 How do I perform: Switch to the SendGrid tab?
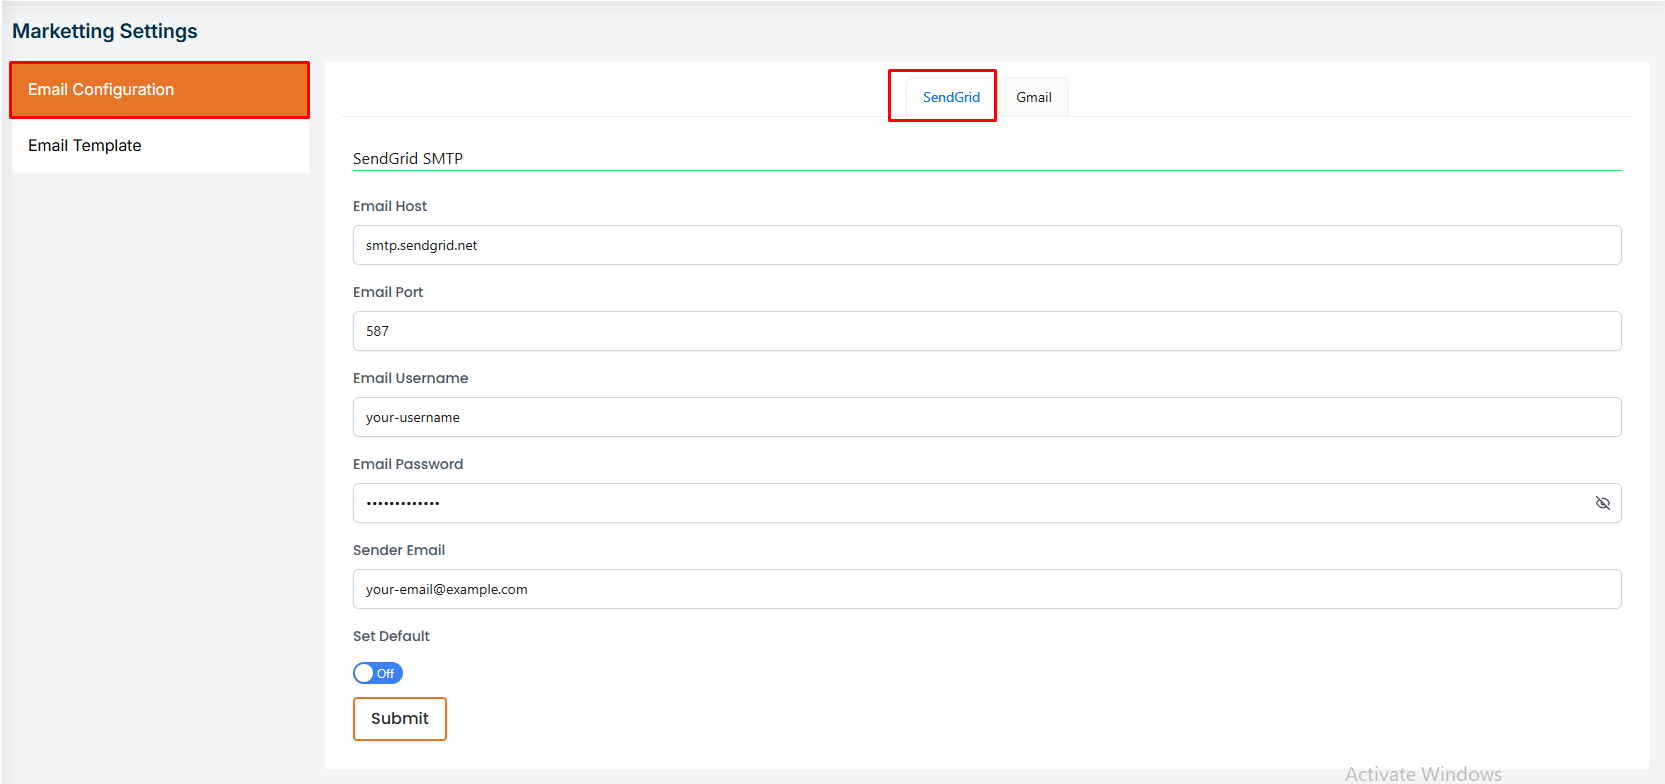pyautogui.click(x=950, y=97)
